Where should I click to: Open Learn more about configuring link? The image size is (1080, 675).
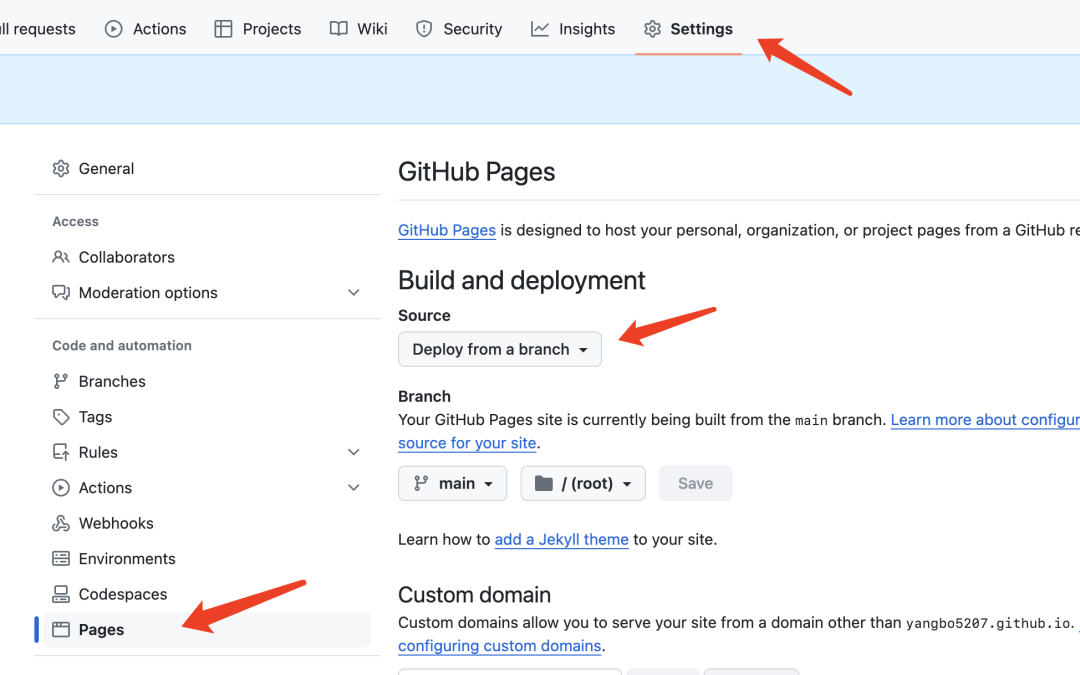pyautogui.click(x=985, y=420)
